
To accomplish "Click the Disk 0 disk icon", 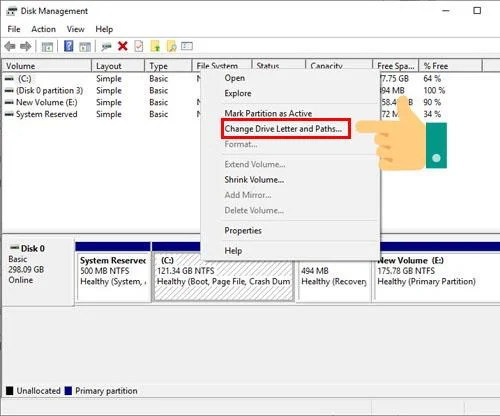I will pos(15,248).
